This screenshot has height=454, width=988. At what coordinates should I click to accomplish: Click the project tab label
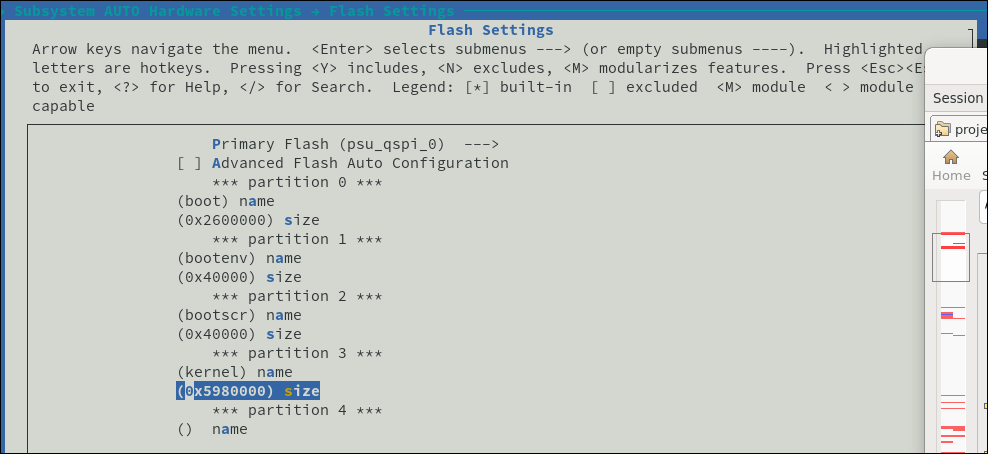971,129
